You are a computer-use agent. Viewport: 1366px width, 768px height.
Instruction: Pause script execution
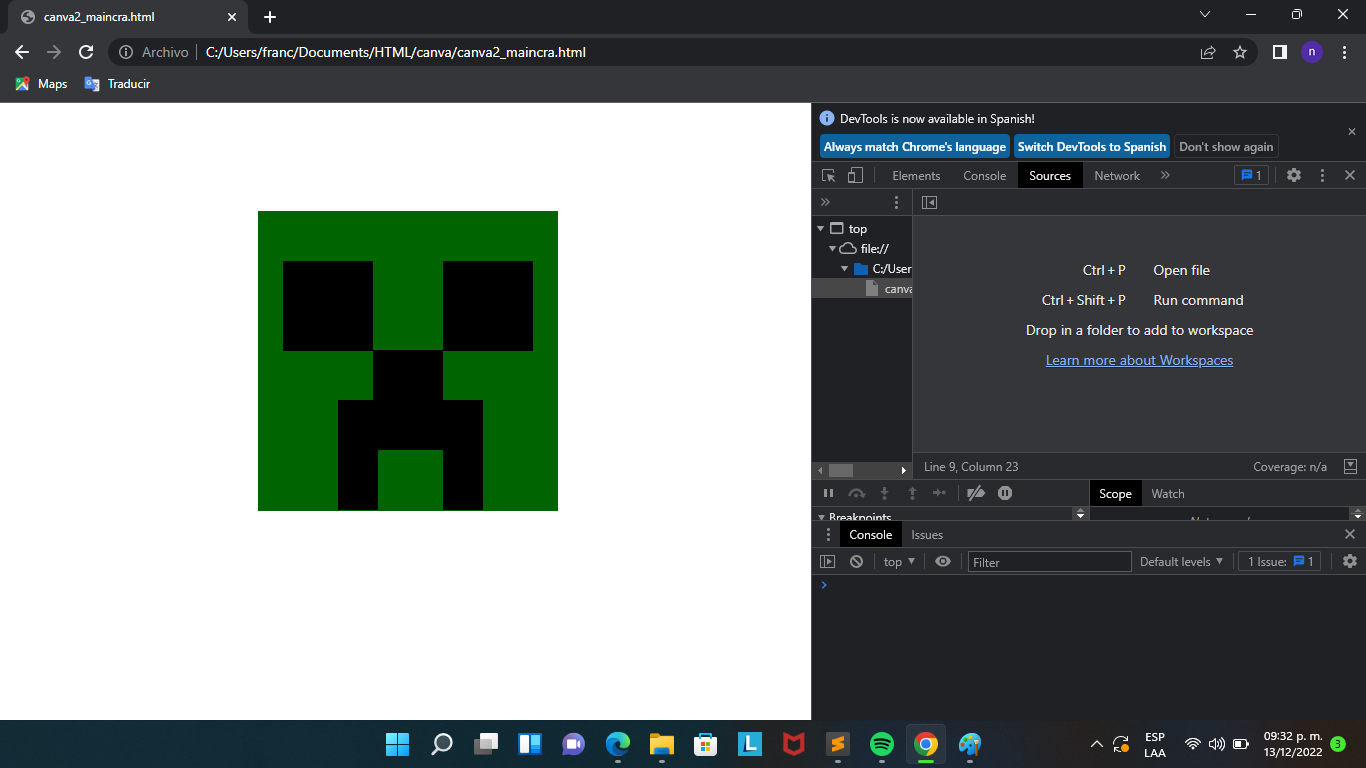(828, 493)
